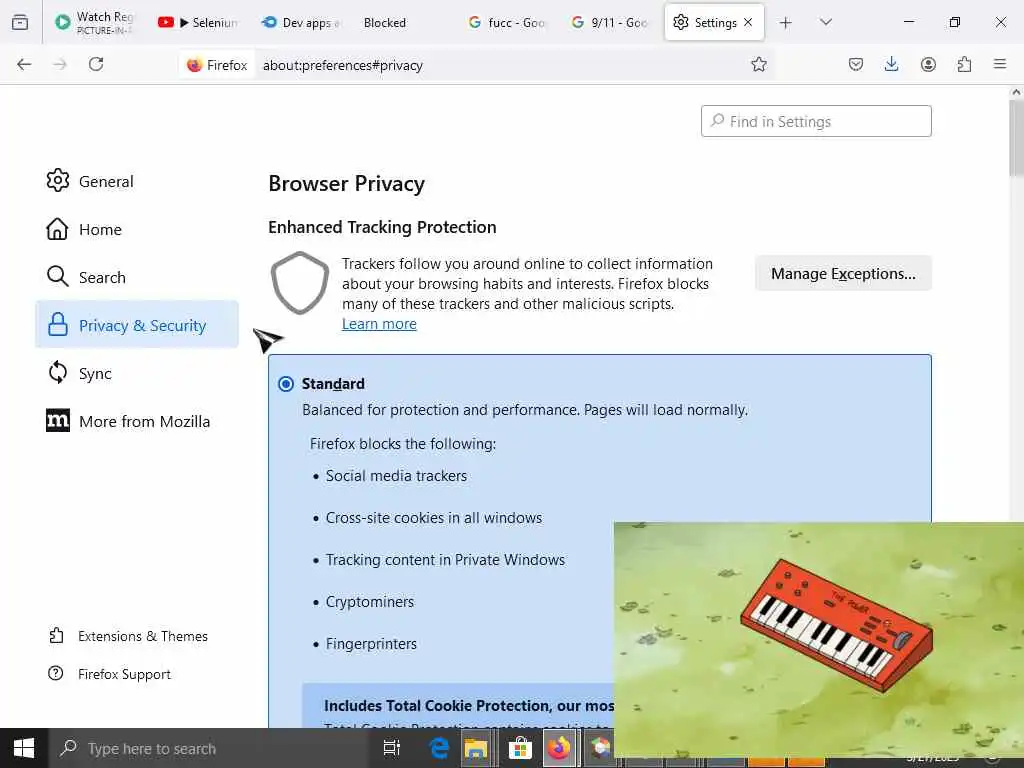Click the Manage Exceptions button

[x=843, y=274]
